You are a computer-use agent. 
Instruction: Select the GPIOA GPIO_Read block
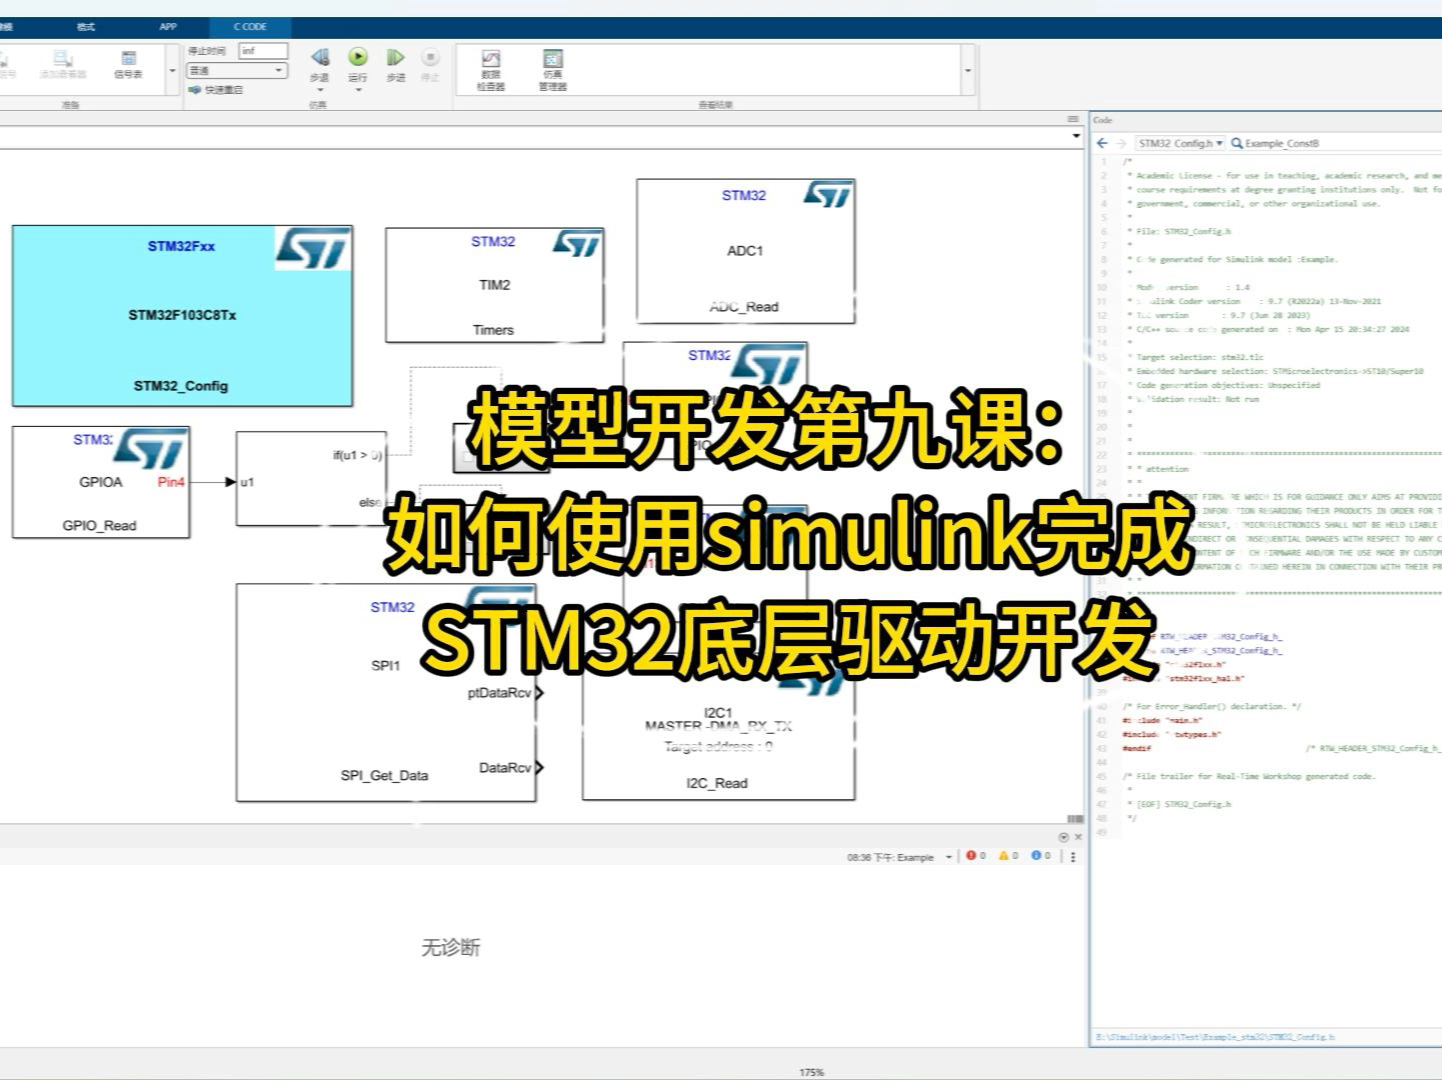(100, 482)
